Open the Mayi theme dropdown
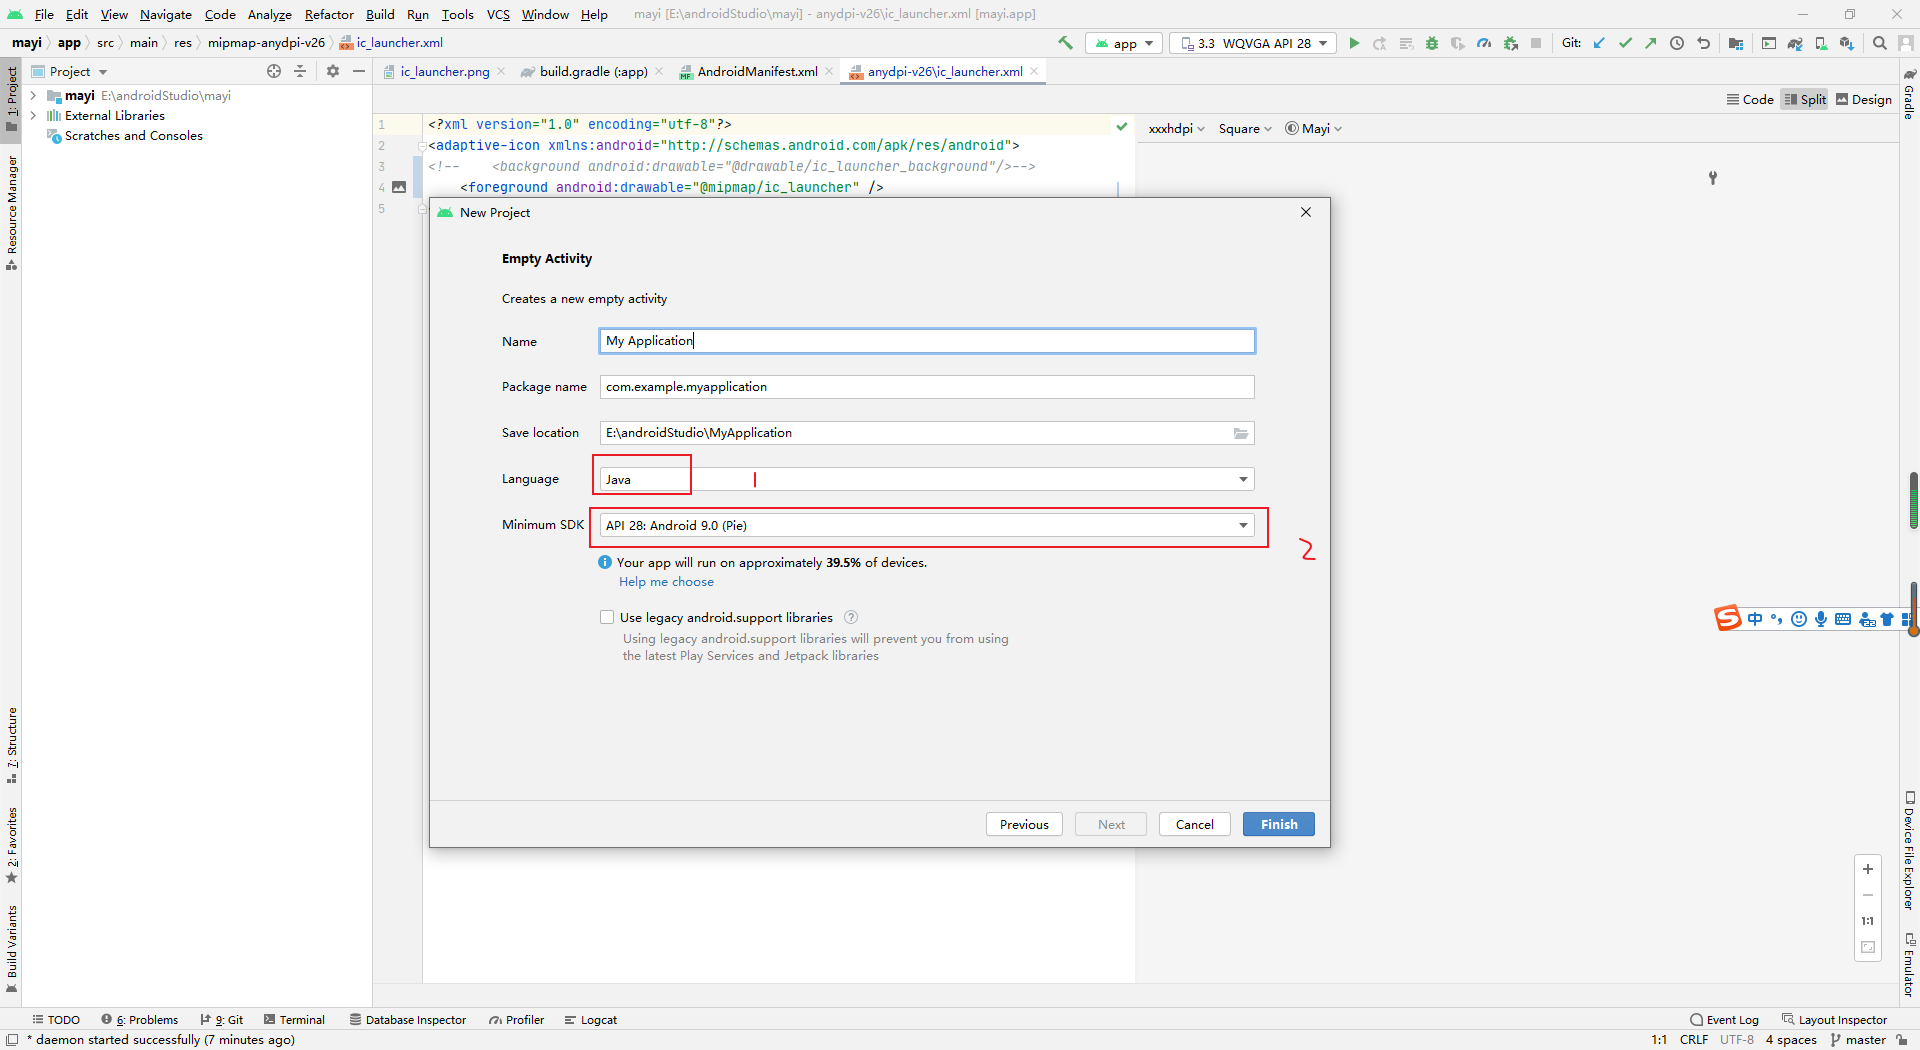1920x1050 pixels. click(1314, 128)
